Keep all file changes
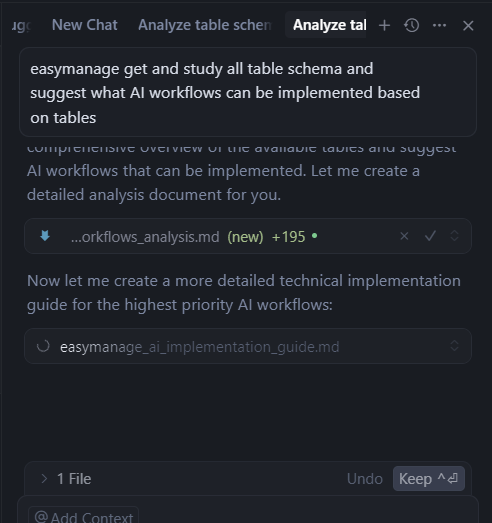This screenshot has width=492, height=523. pyautogui.click(x=429, y=479)
